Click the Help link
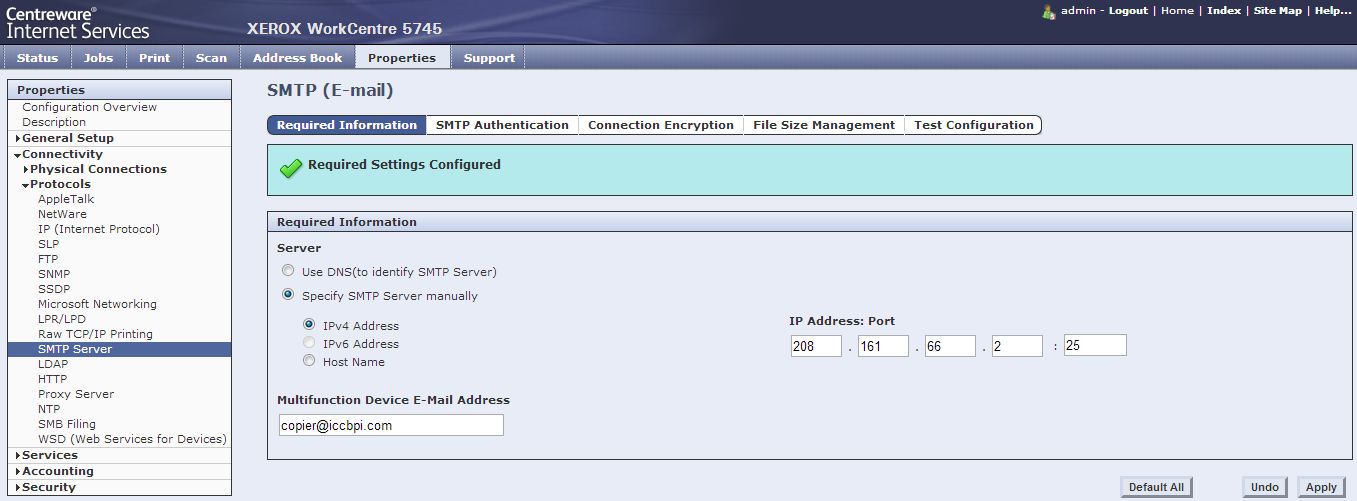Image resolution: width=1357 pixels, height=501 pixels. pyautogui.click(x=1333, y=11)
